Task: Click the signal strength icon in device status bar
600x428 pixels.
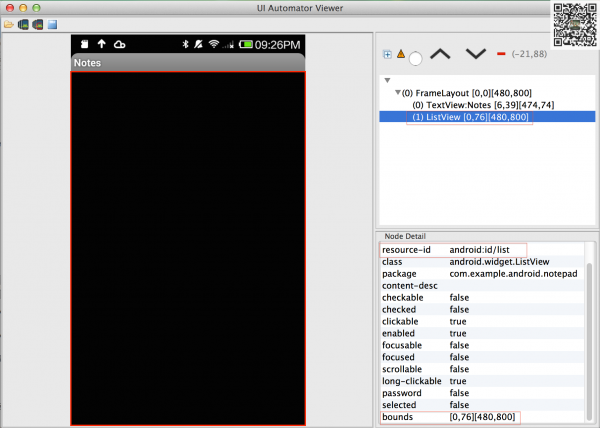Action: (228, 45)
